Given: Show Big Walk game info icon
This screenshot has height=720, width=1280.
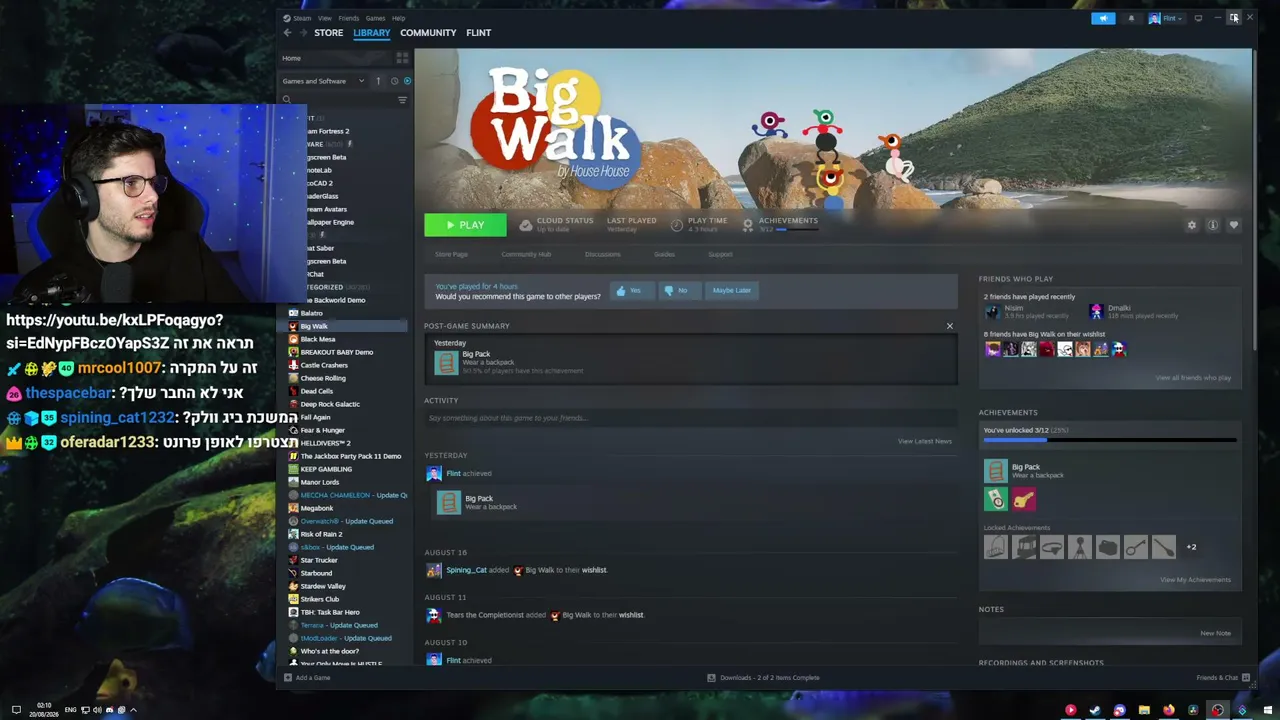Looking at the screenshot, I should 1213,225.
